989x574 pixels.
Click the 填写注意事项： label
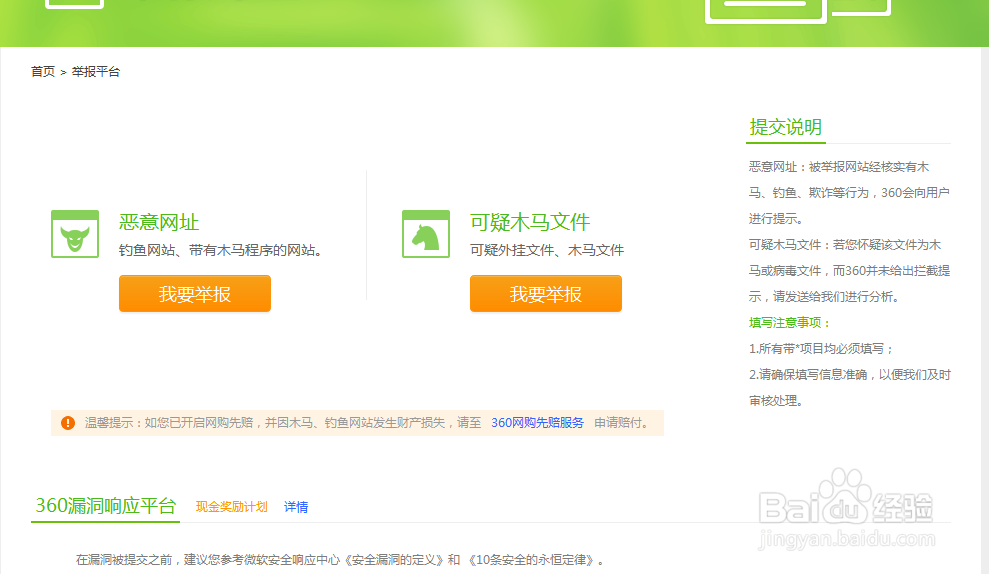tap(790, 322)
